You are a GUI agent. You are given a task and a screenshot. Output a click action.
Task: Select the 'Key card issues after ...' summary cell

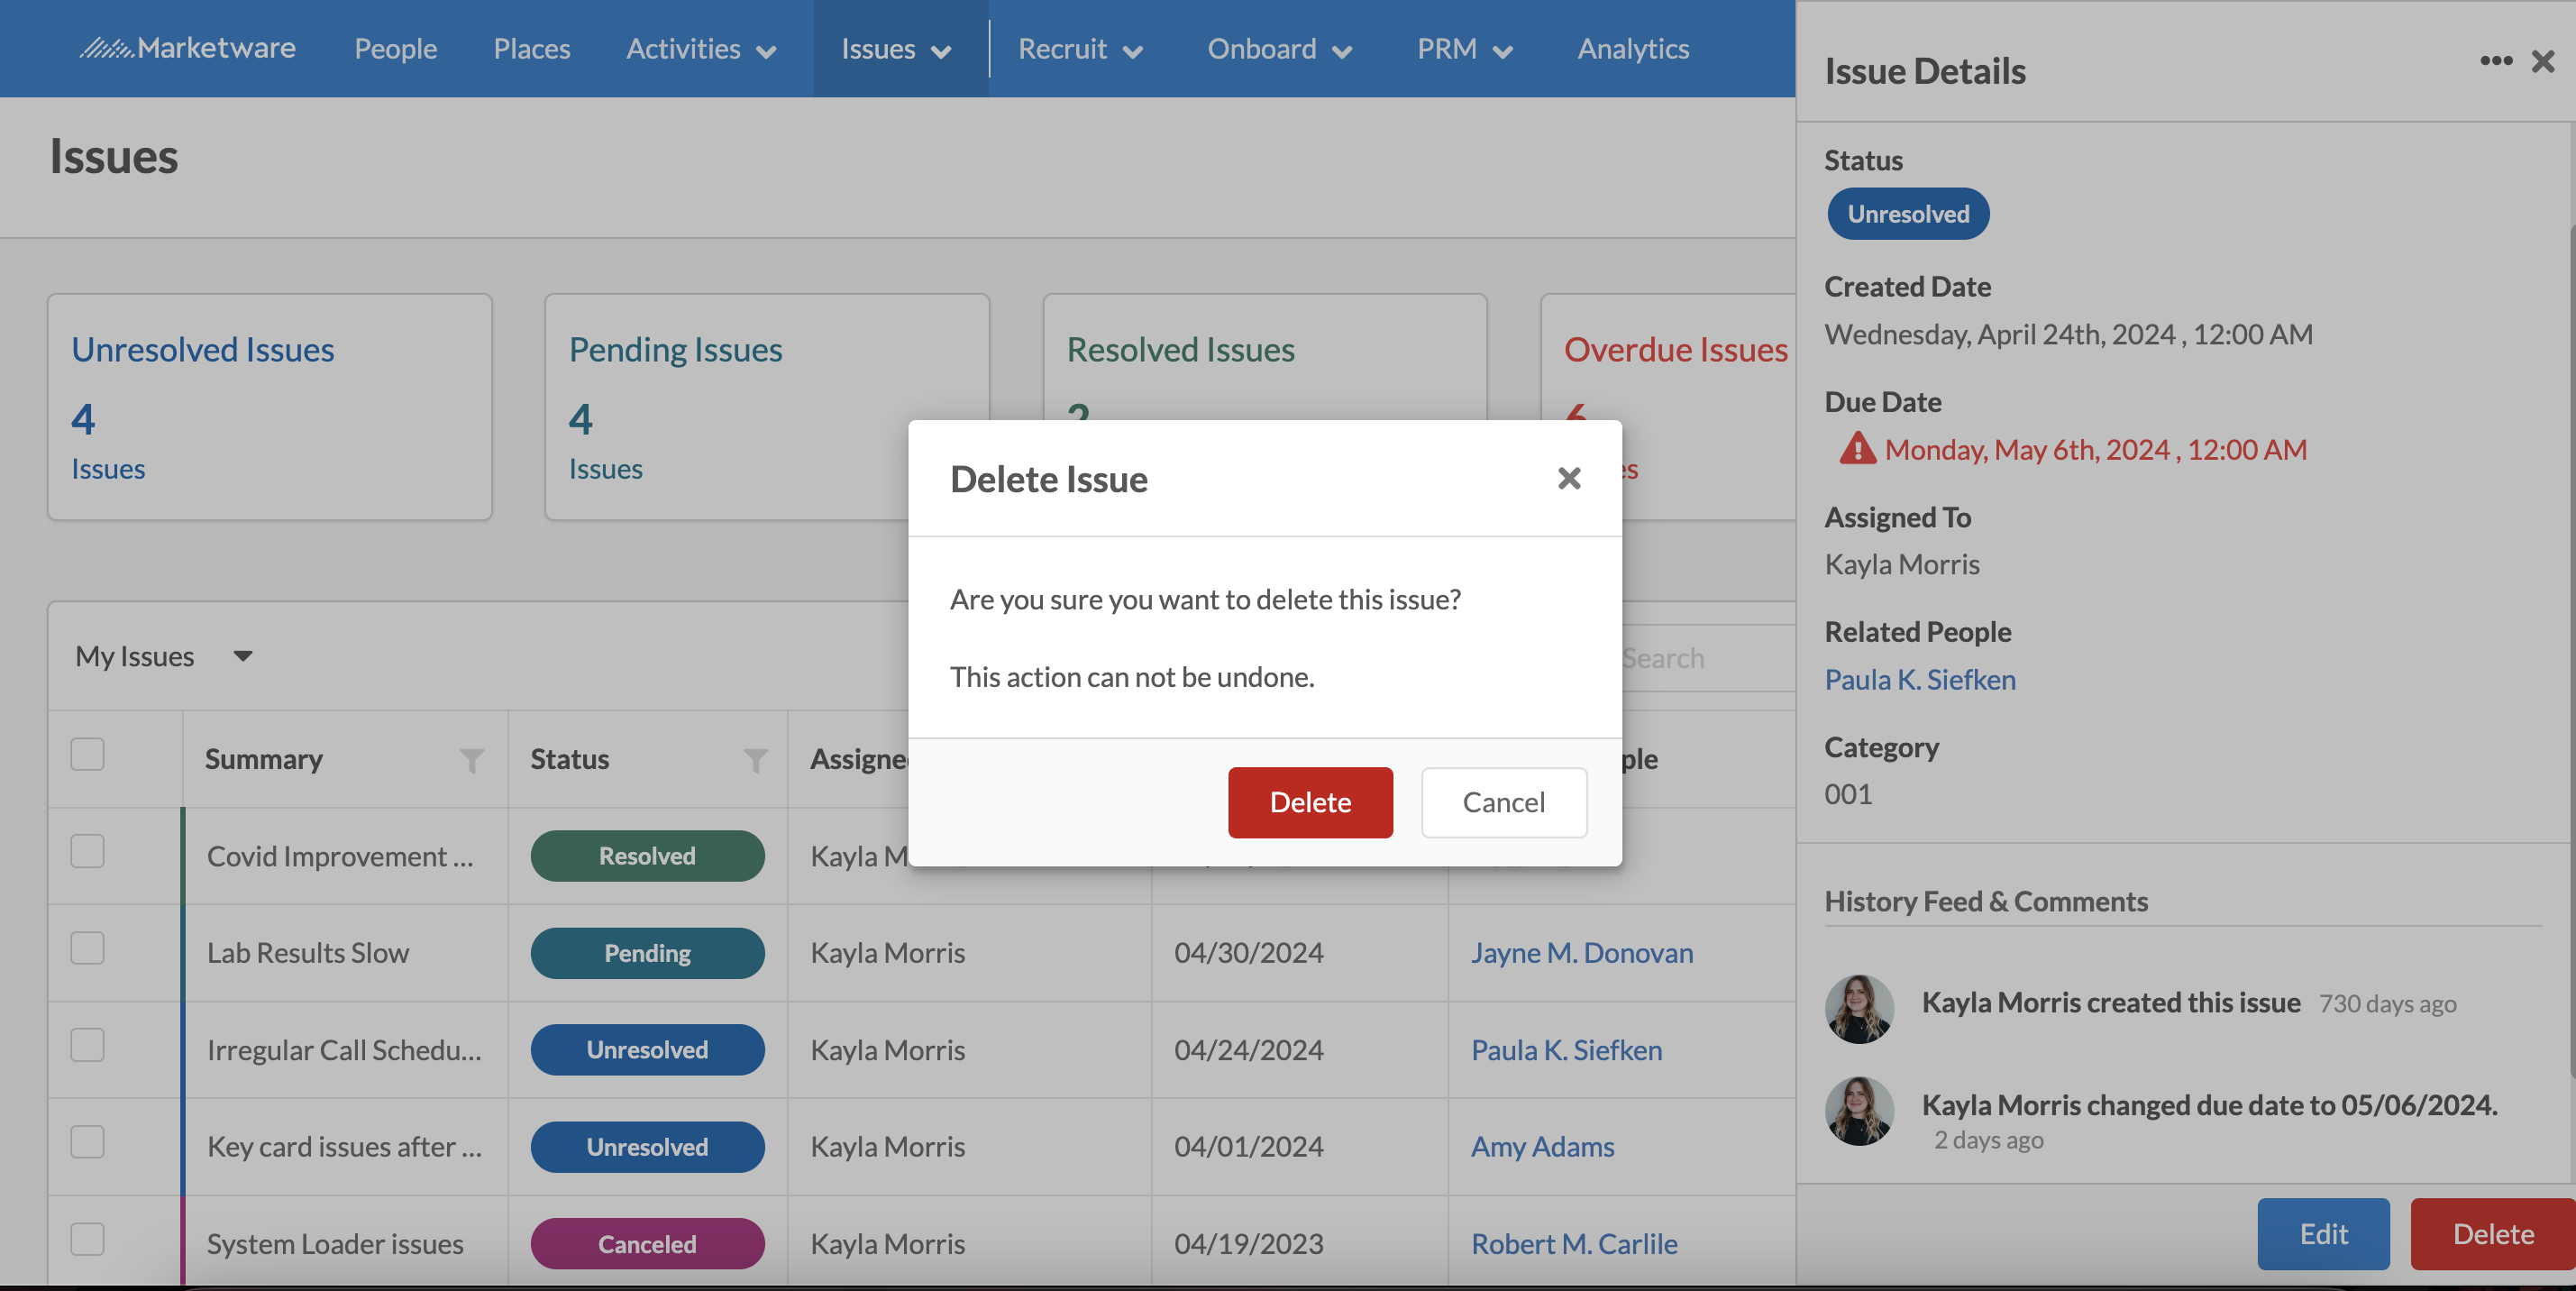[346, 1147]
